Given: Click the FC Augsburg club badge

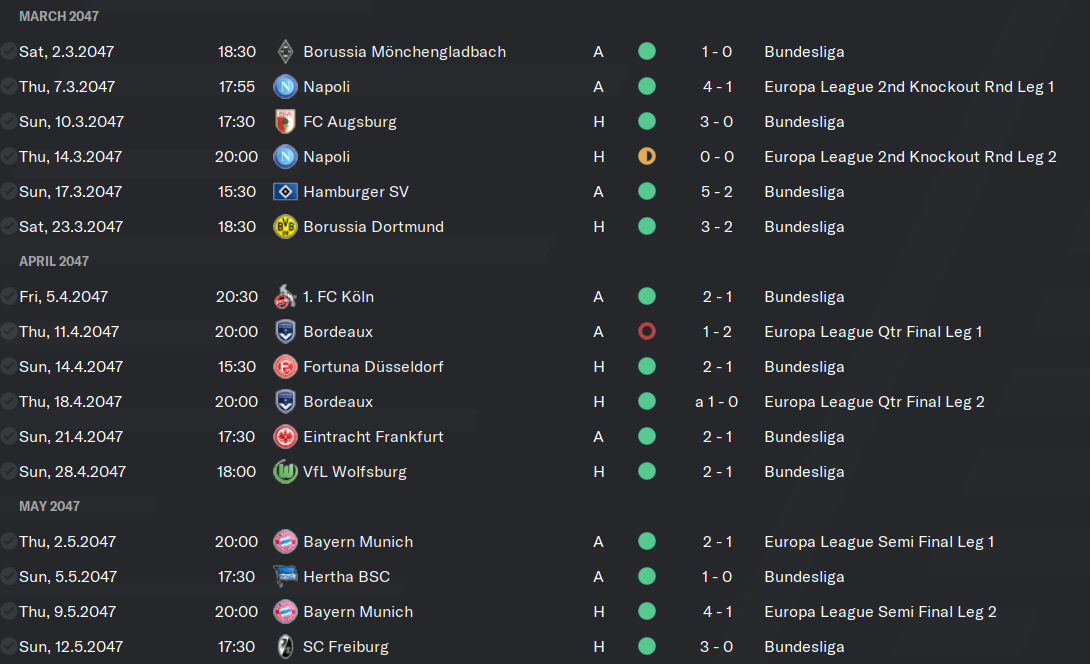Looking at the screenshot, I should click(285, 122).
